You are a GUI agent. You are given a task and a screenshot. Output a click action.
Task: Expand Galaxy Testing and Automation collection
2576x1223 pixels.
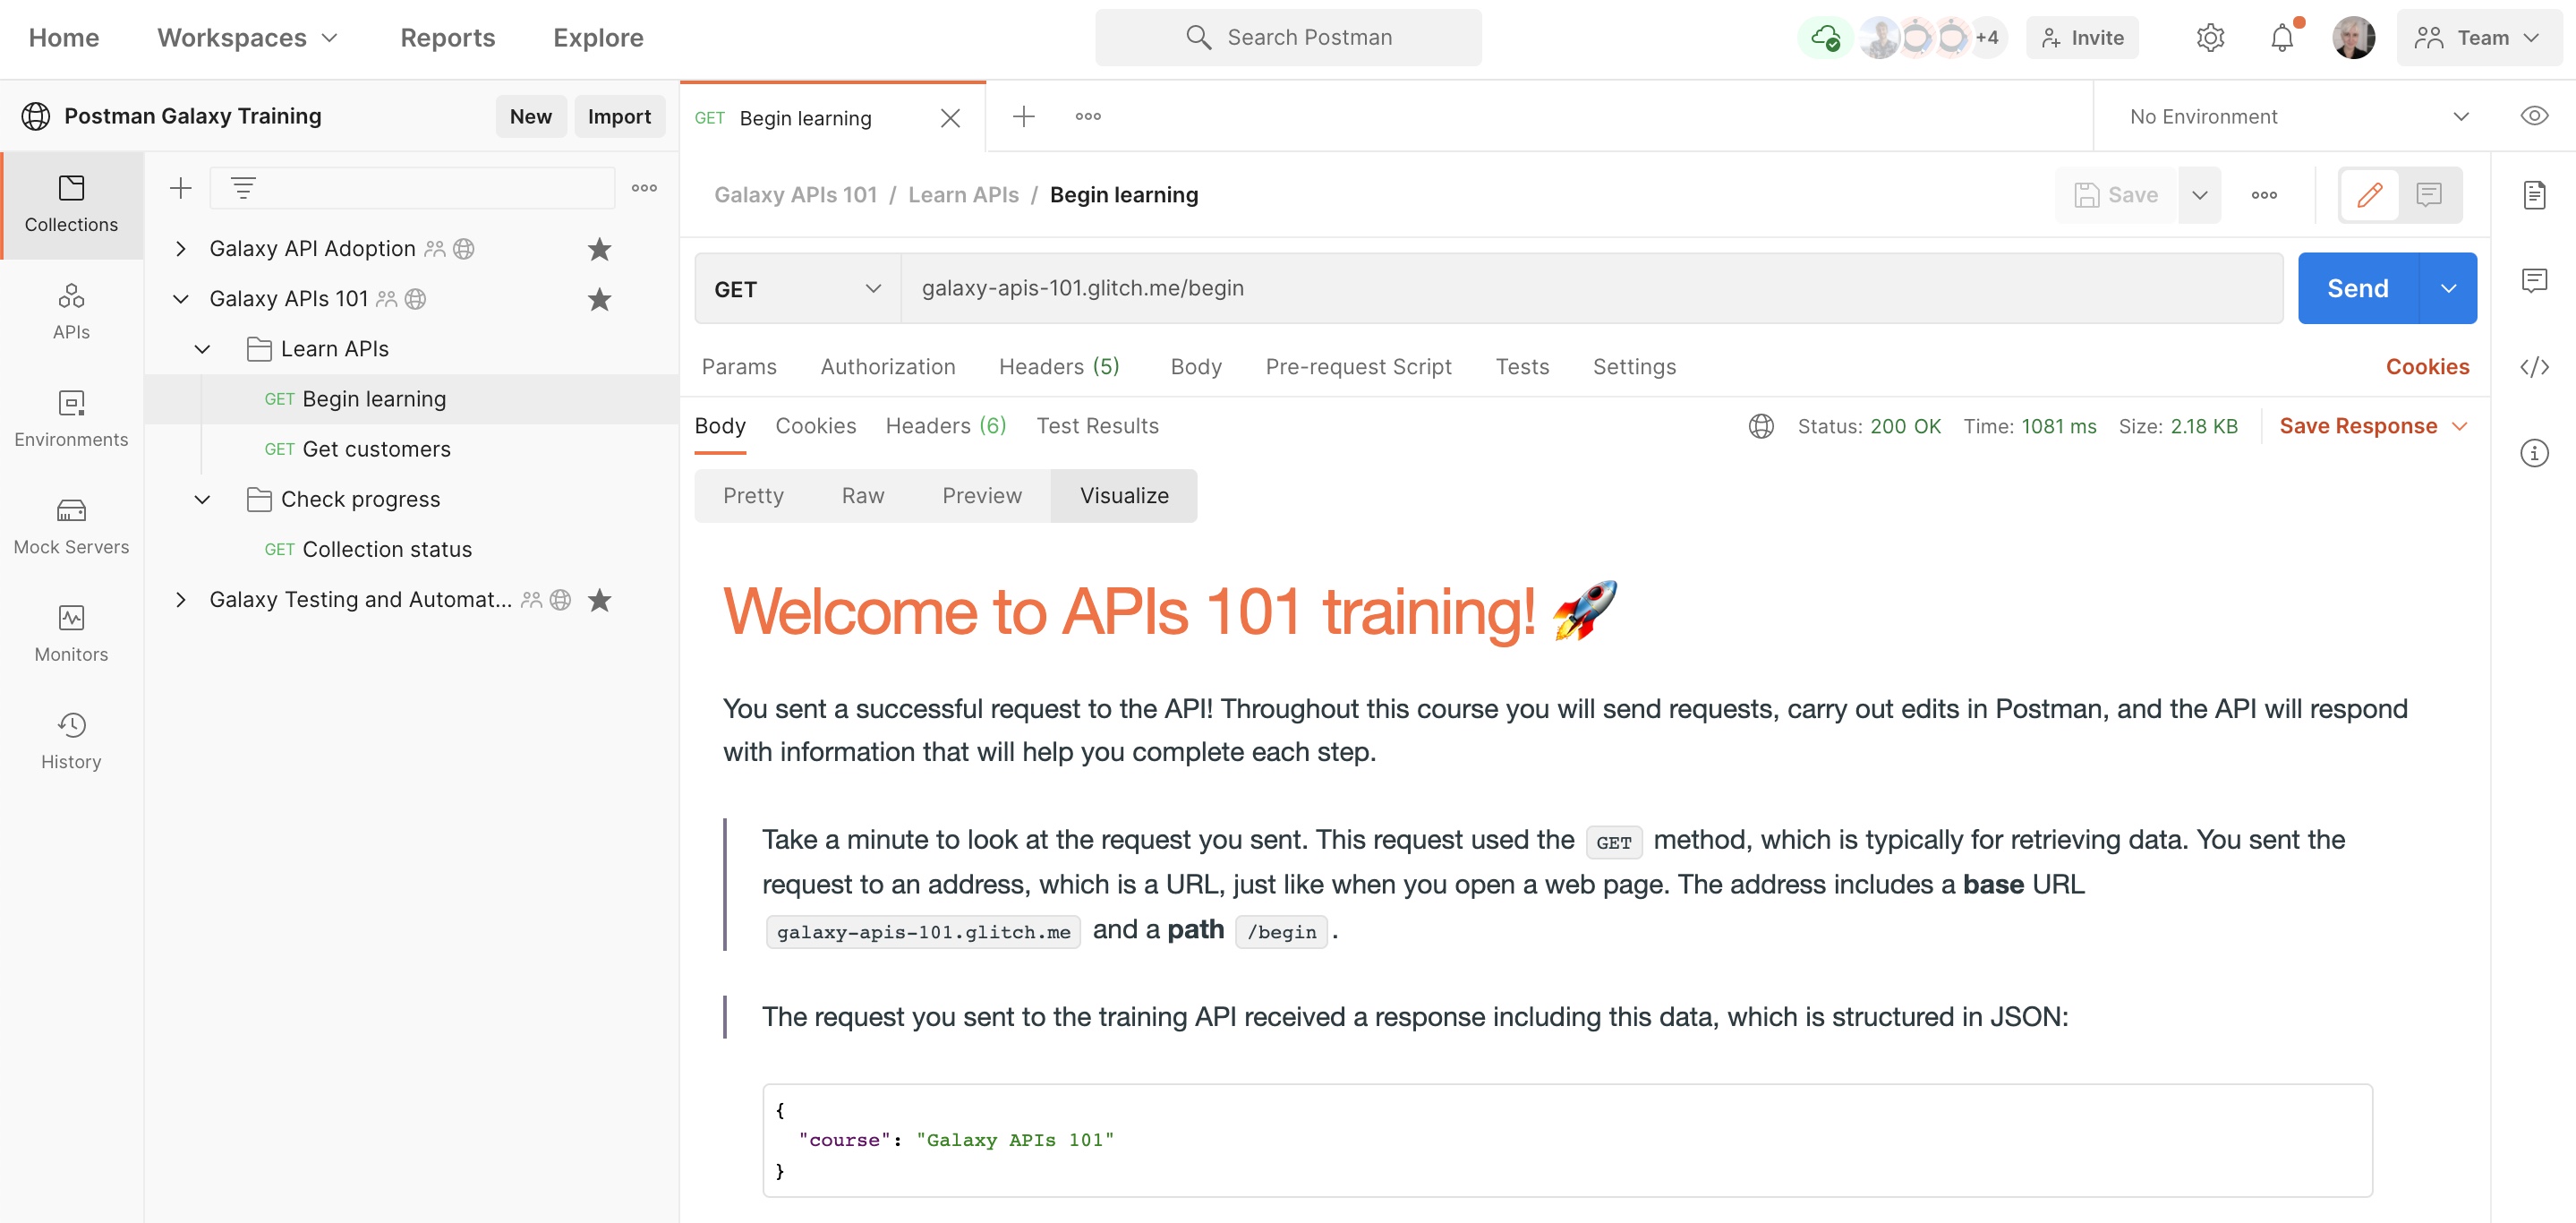click(180, 600)
